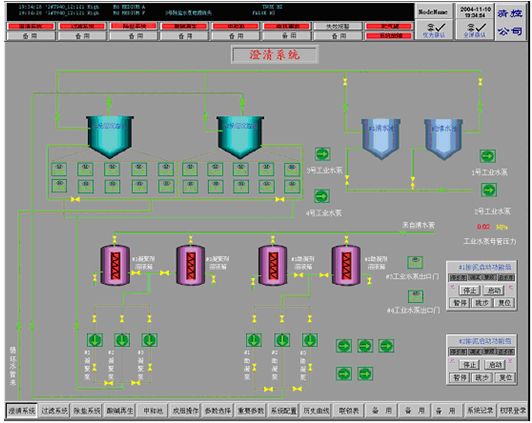This screenshot has height=423, width=532.
Task: Click the first purple coagulant dissolving tank
Action: point(115,265)
